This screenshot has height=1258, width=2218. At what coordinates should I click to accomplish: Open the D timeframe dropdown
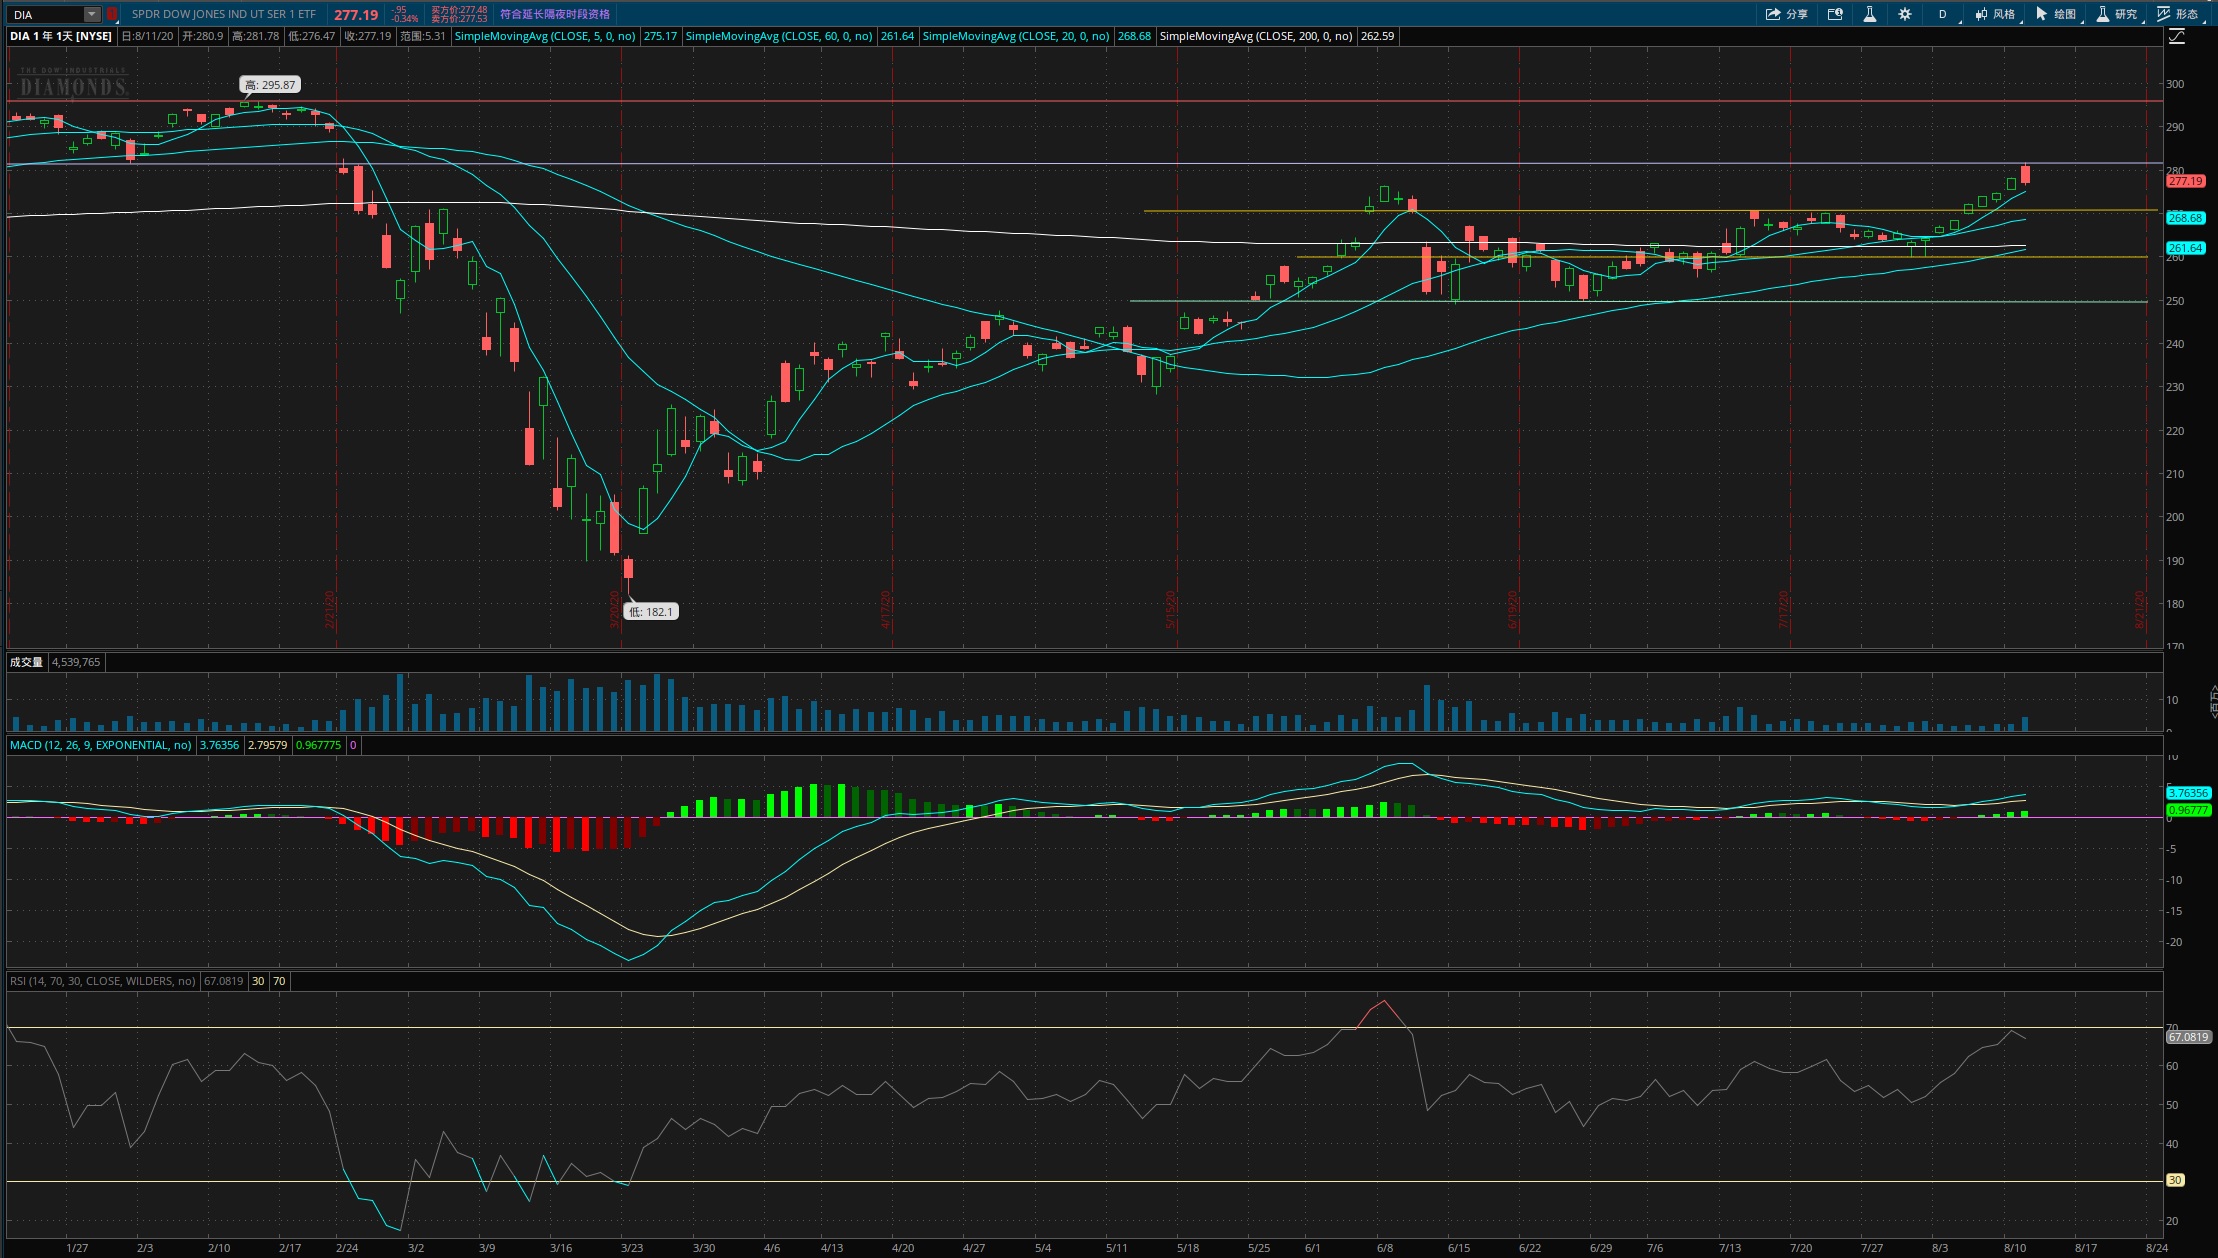coord(1944,14)
